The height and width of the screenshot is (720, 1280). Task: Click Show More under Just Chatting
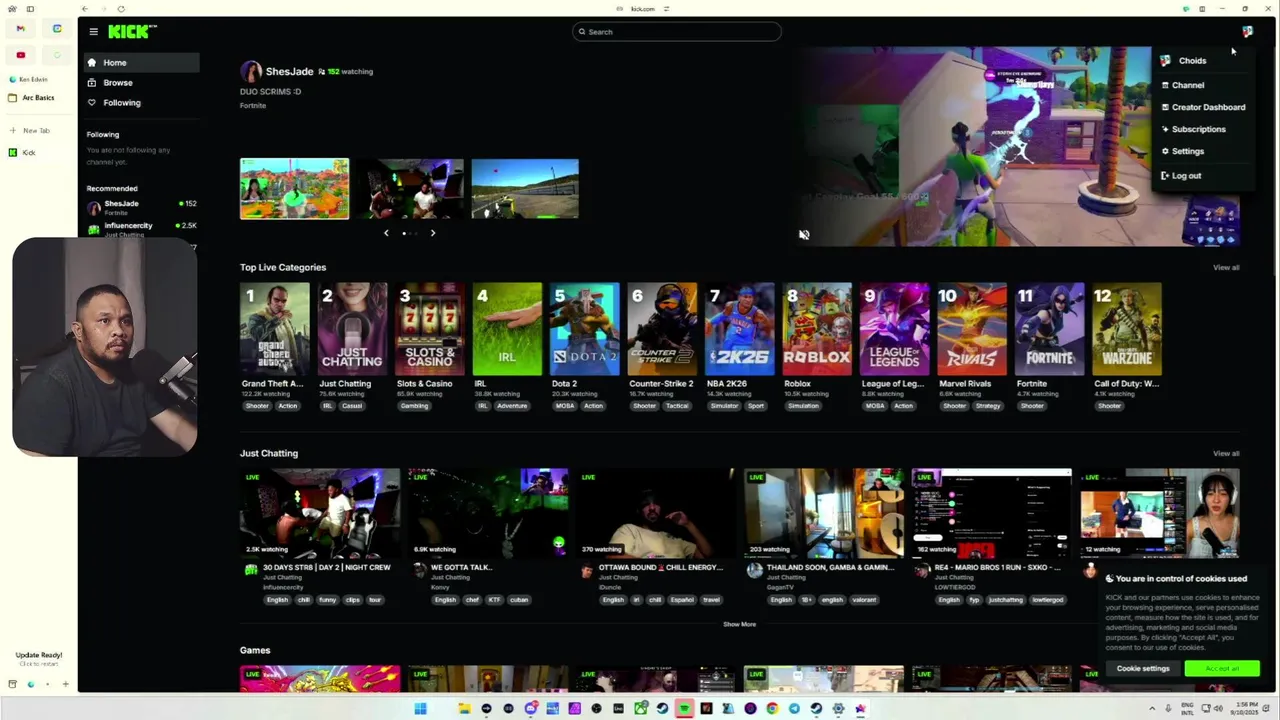[740, 624]
